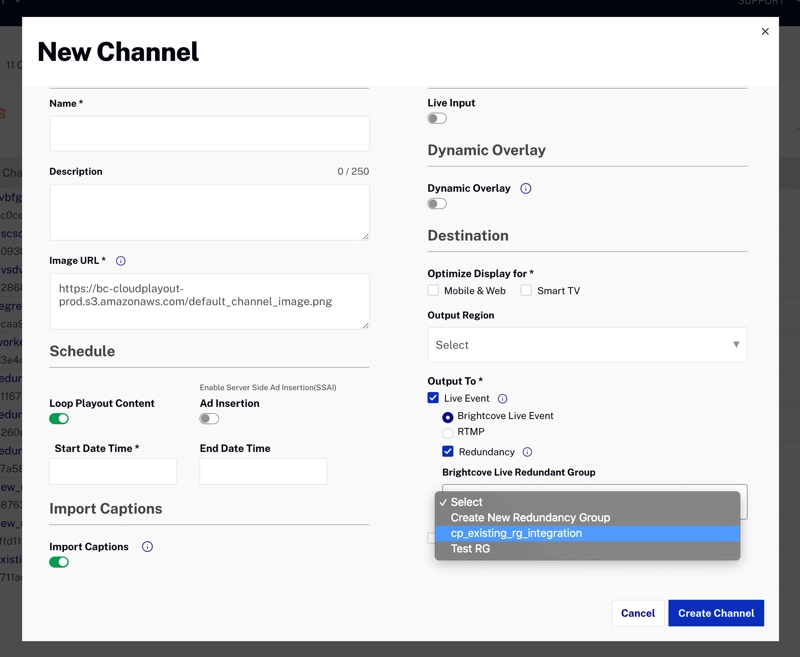Check the Mobile & Web checkbox
This screenshot has height=657, width=800.
[x=433, y=291]
